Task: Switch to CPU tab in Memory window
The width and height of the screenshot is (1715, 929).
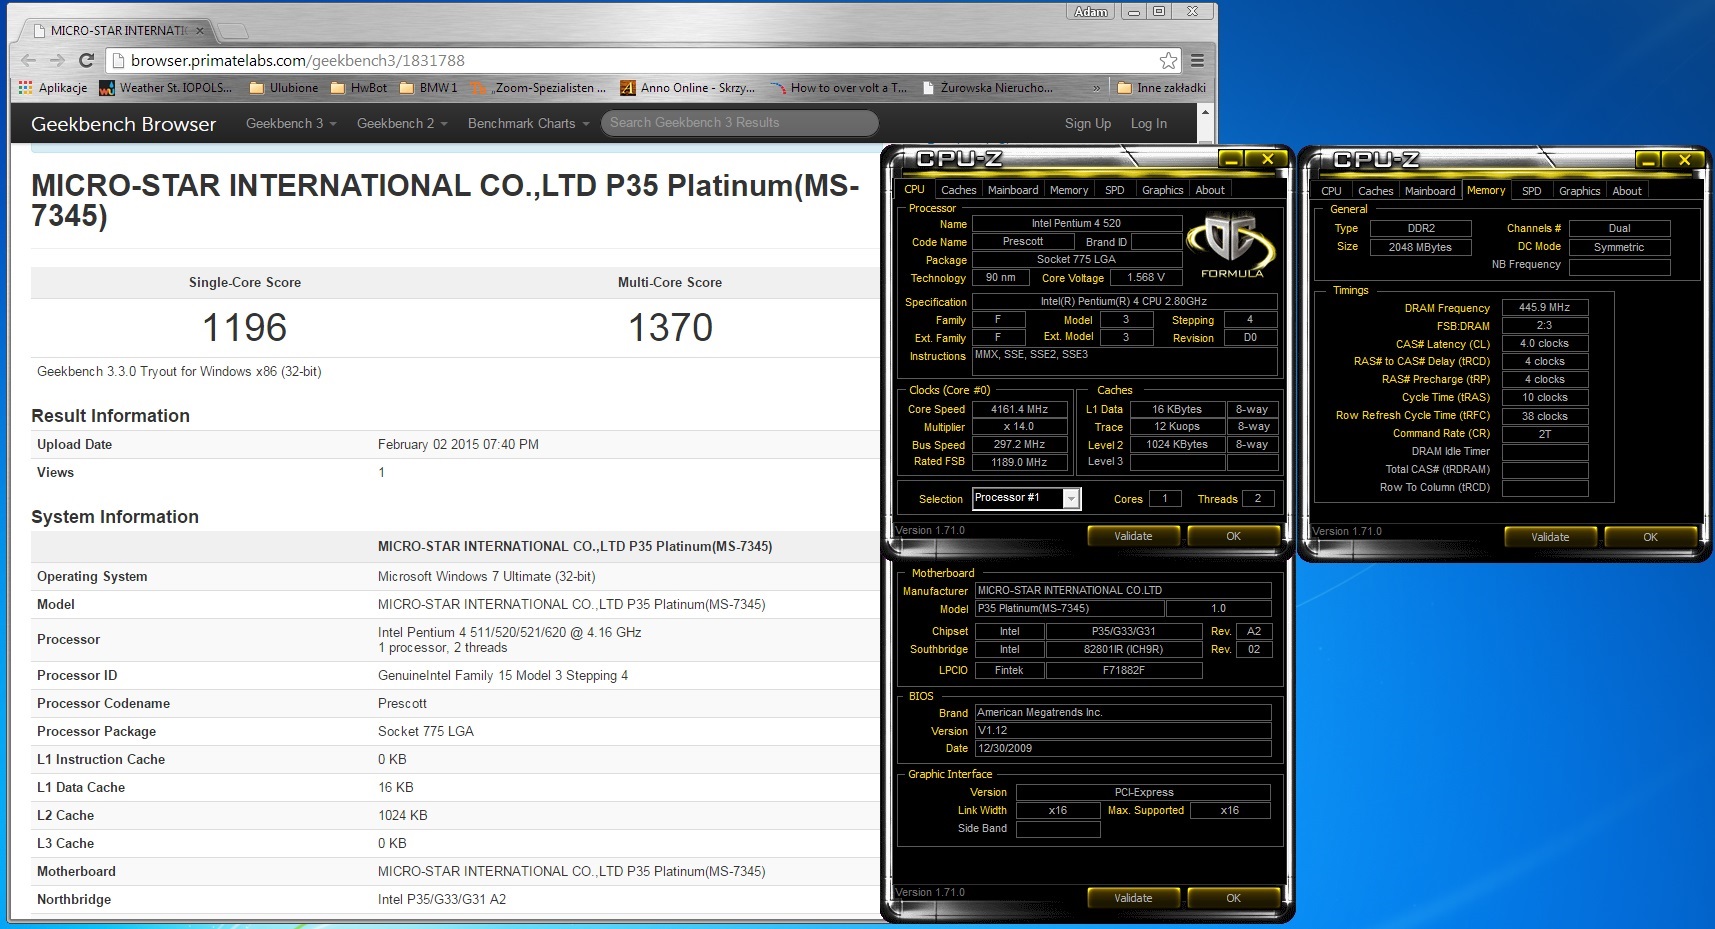Action: pyautogui.click(x=1331, y=191)
